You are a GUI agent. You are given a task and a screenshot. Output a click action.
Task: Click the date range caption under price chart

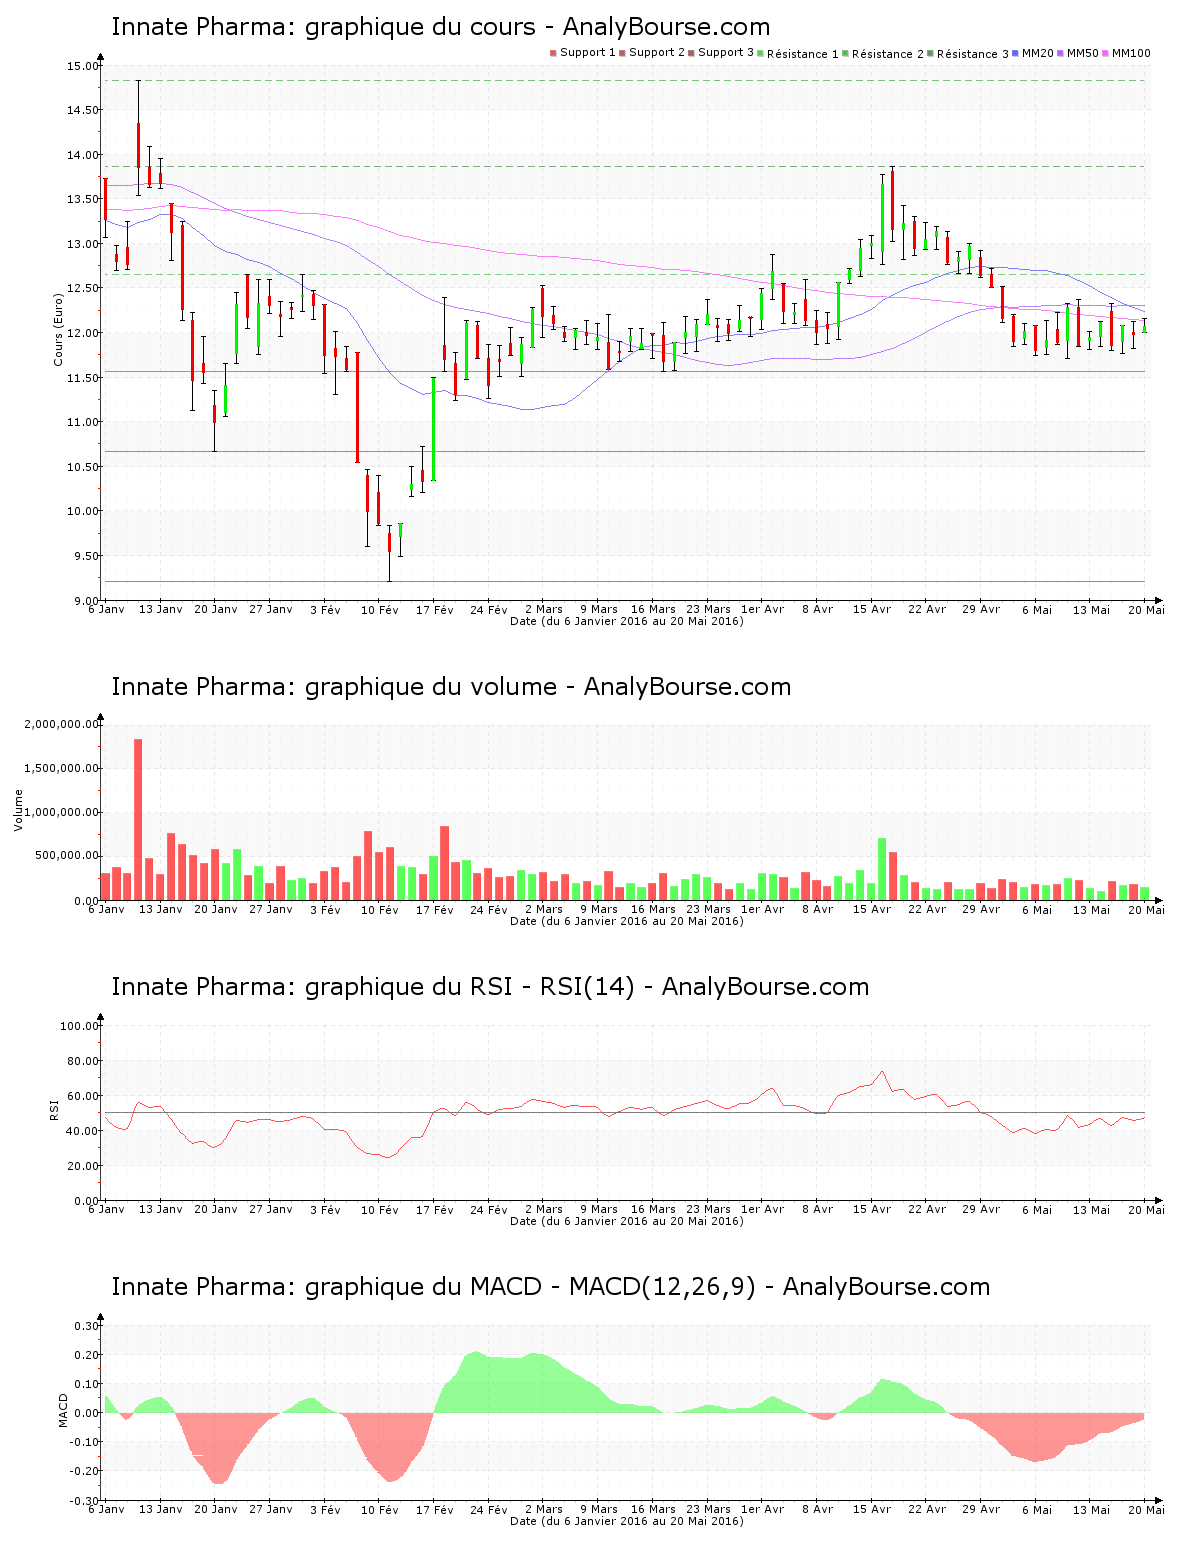tap(627, 621)
